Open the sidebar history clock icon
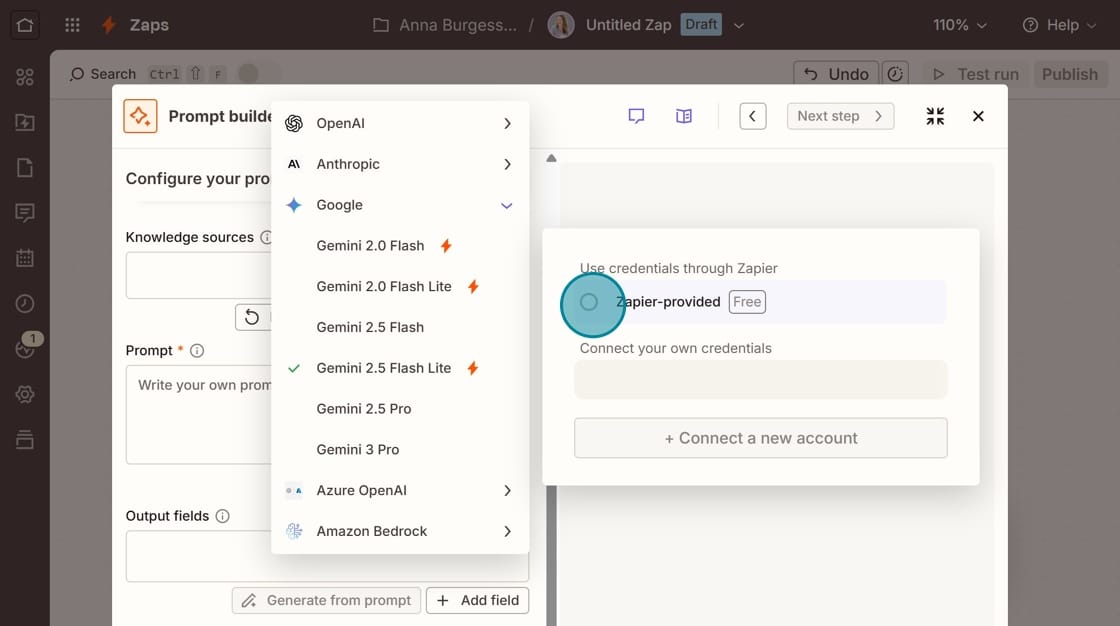1120x626 pixels. coord(25,304)
